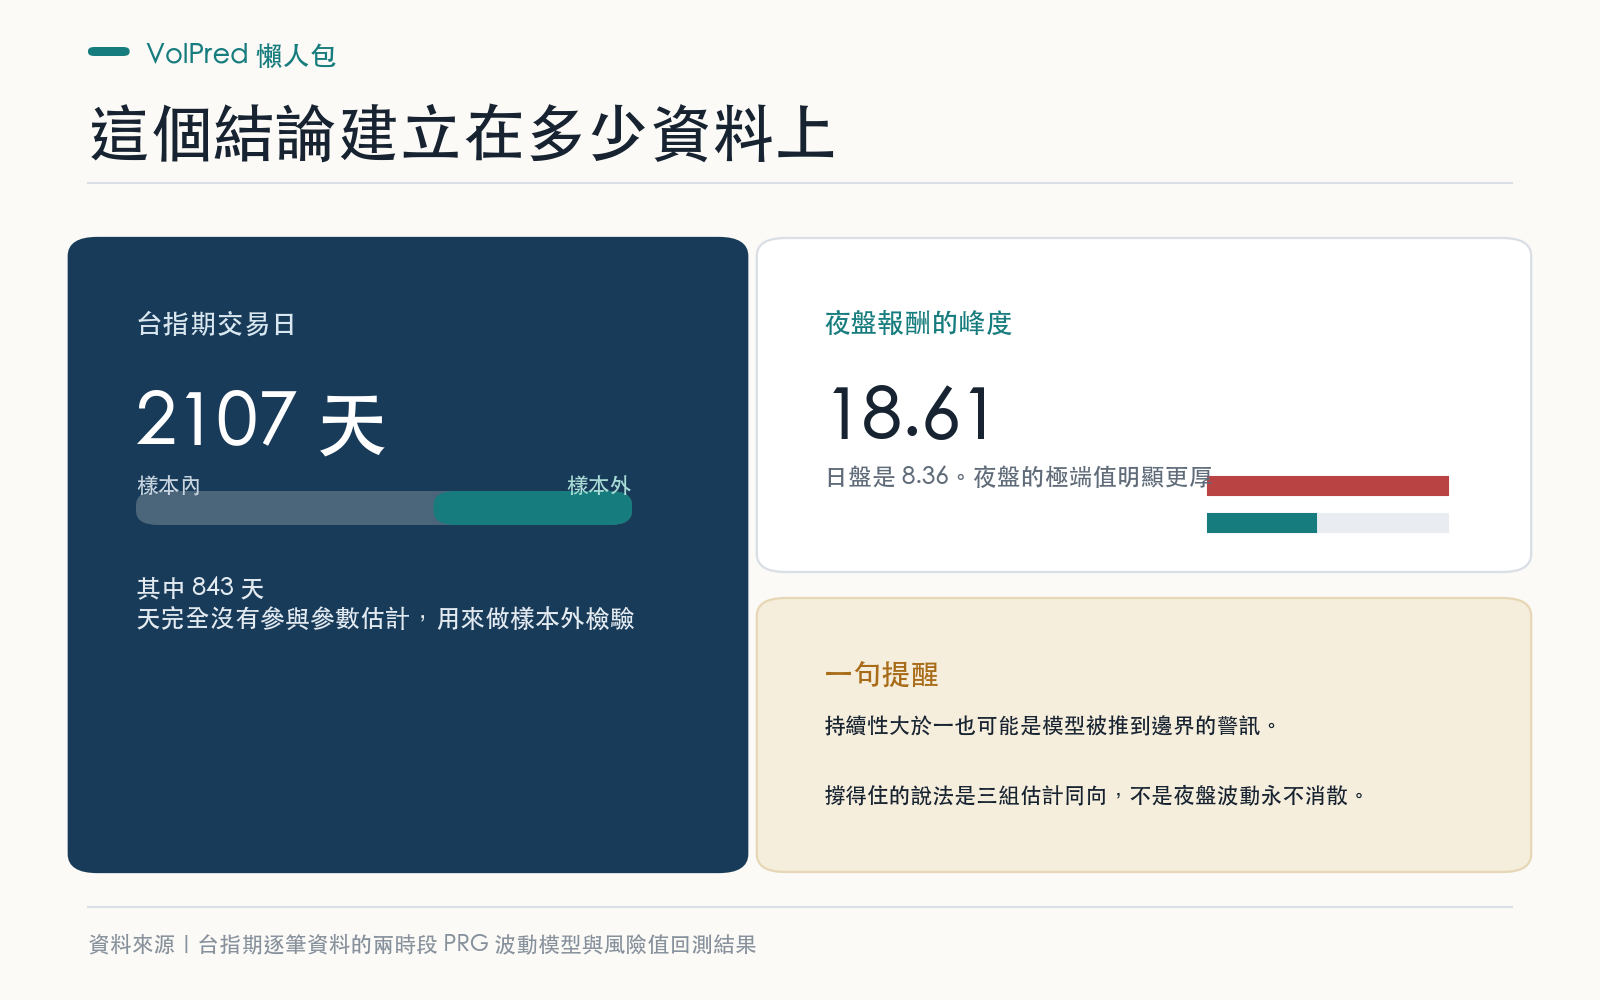The image size is (1600, 1000).
Task: Click the line 天完全沒有參與參數估計，用來做樣本外檢驗
Action: 385,619
